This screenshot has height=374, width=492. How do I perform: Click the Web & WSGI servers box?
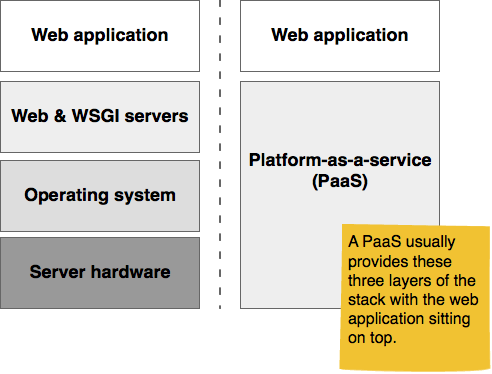pyautogui.click(x=100, y=117)
